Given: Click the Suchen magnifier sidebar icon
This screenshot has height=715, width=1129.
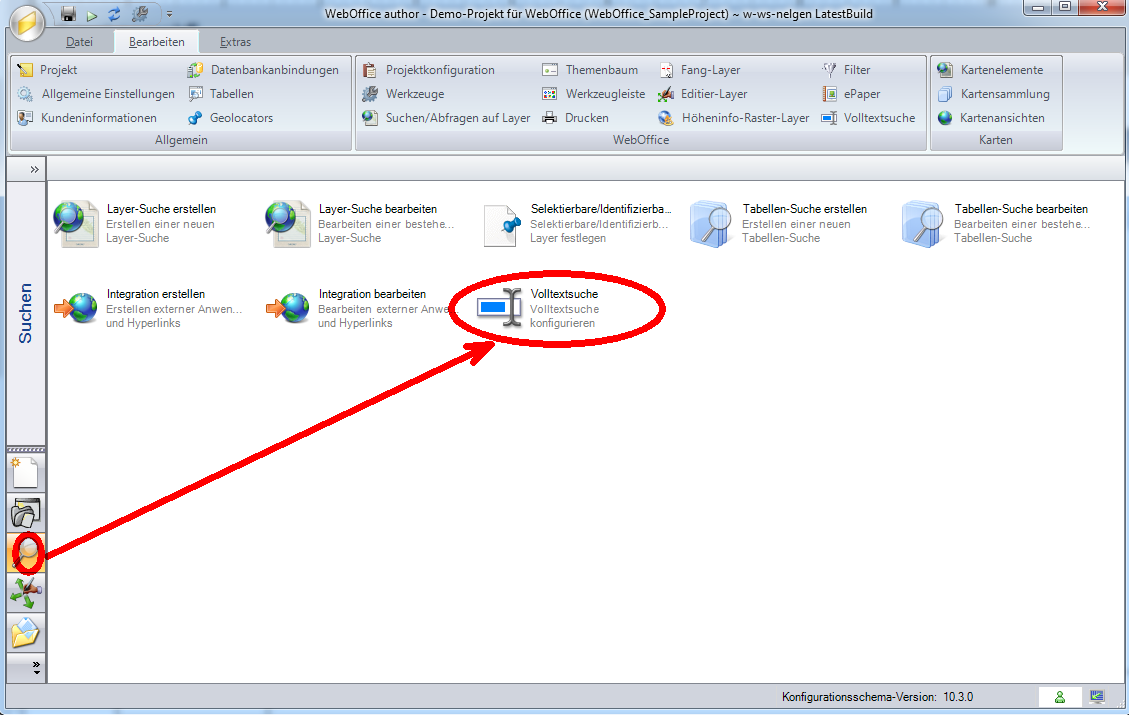Looking at the screenshot, I should [26, 552].
